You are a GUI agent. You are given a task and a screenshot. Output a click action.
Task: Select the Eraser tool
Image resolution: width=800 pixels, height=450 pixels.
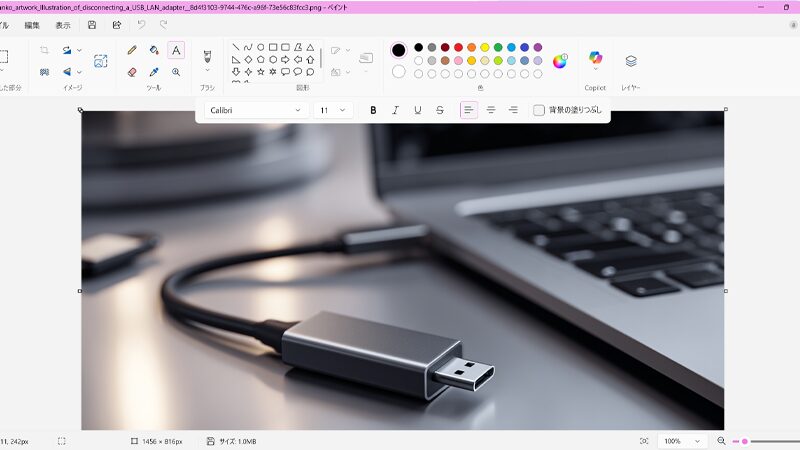coord(132,72)
